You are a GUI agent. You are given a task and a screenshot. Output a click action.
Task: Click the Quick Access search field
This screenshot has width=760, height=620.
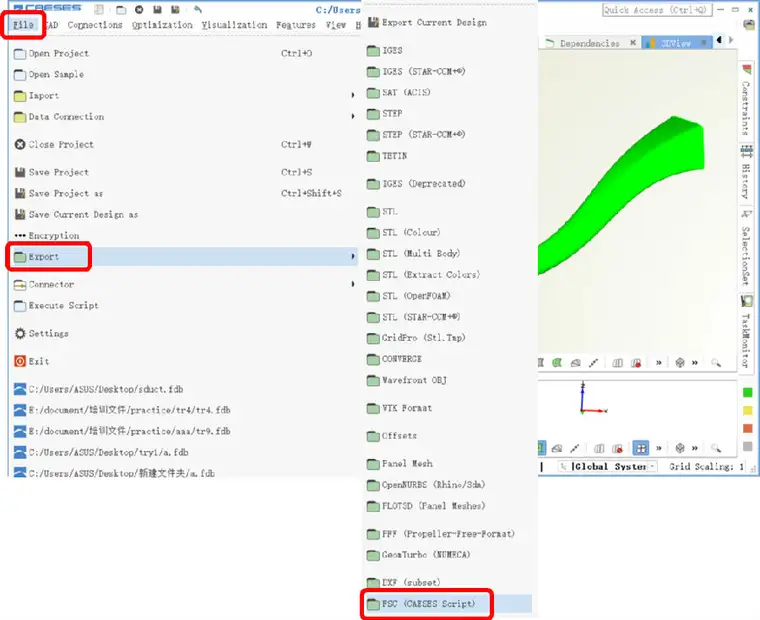[x=657, y=10]
